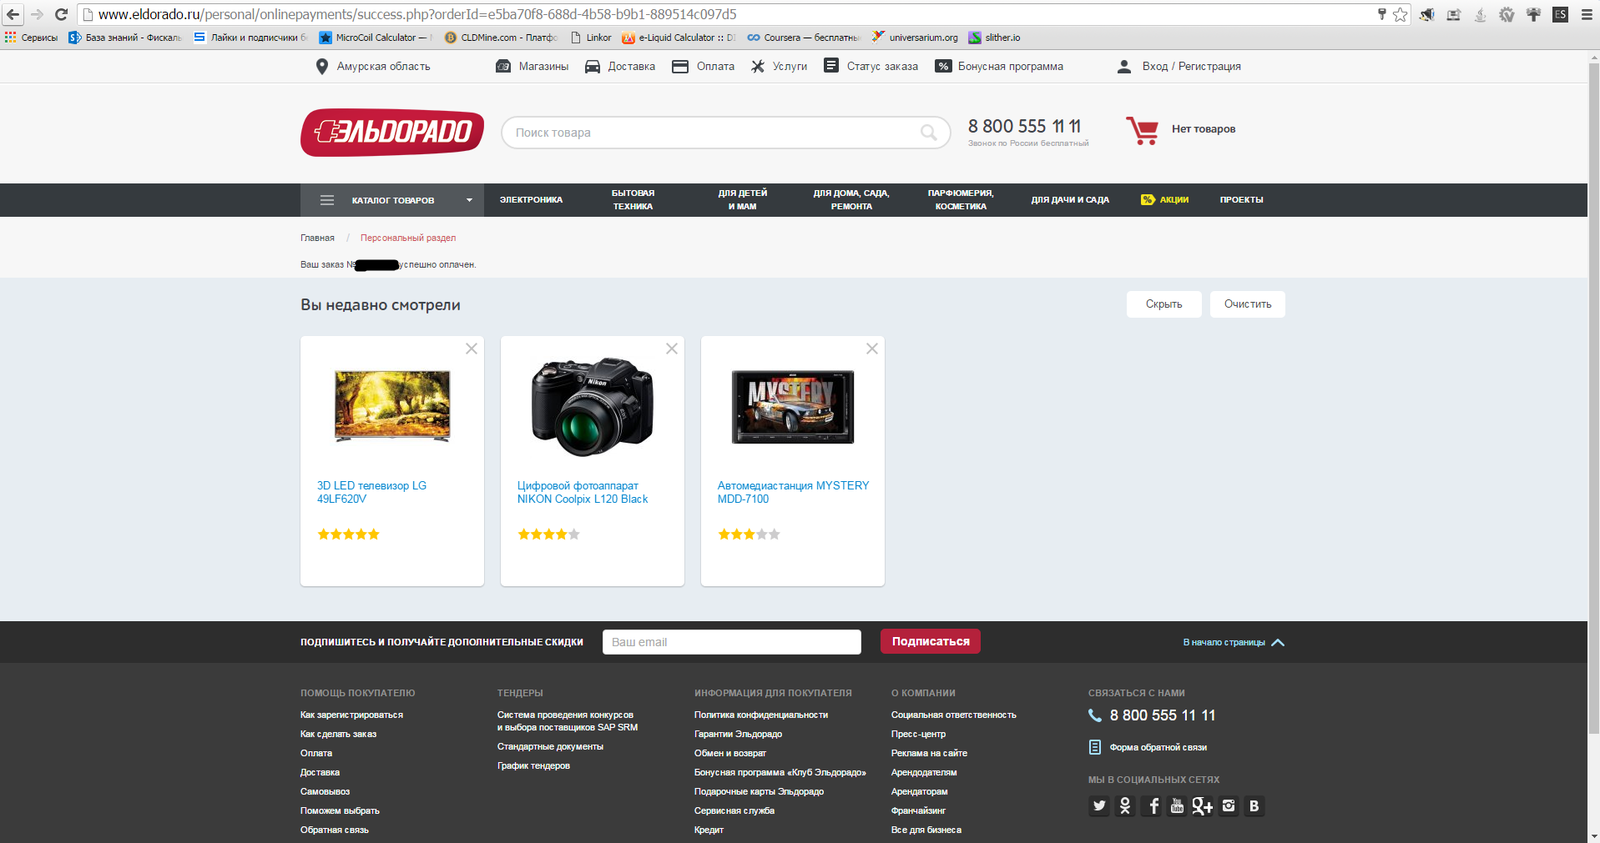The width and height of the screenshot is (1600, 843).
Task: Open the Электроника menu
Action: pyautogui.click(x=531, y=200)
